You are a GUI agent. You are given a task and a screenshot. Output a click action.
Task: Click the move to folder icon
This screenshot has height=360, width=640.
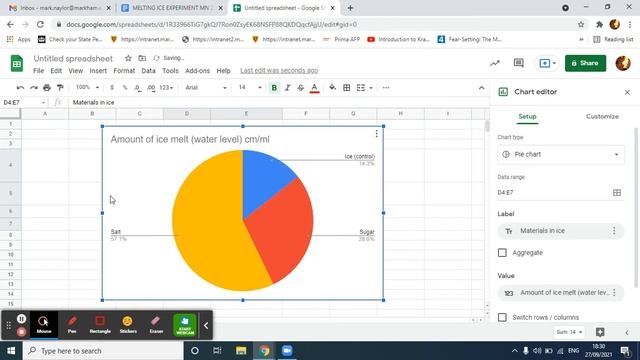(142, 58)
